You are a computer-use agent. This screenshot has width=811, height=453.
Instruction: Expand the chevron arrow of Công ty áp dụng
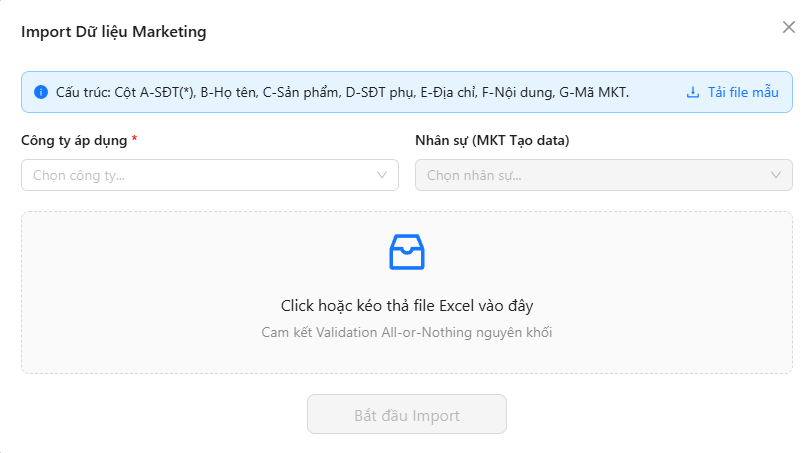[382, 175]
